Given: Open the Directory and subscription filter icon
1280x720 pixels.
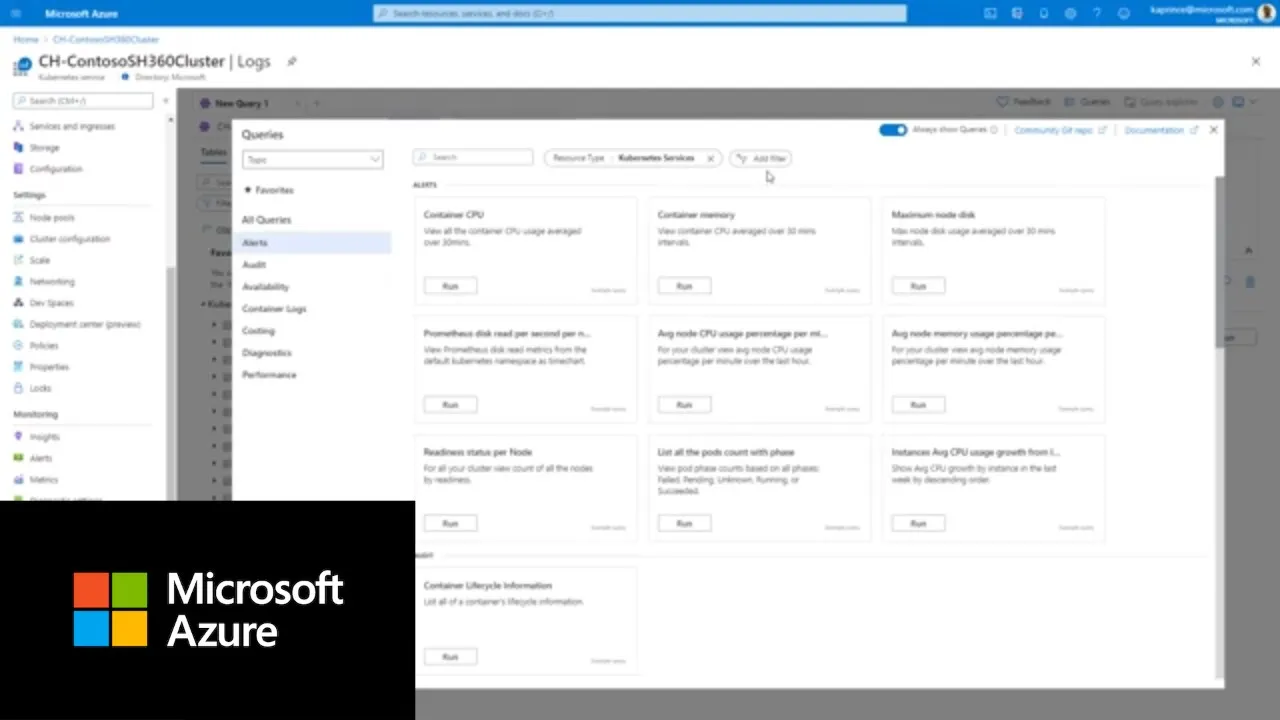Looking at the screenshot, I should click(x=1017, y=13).
